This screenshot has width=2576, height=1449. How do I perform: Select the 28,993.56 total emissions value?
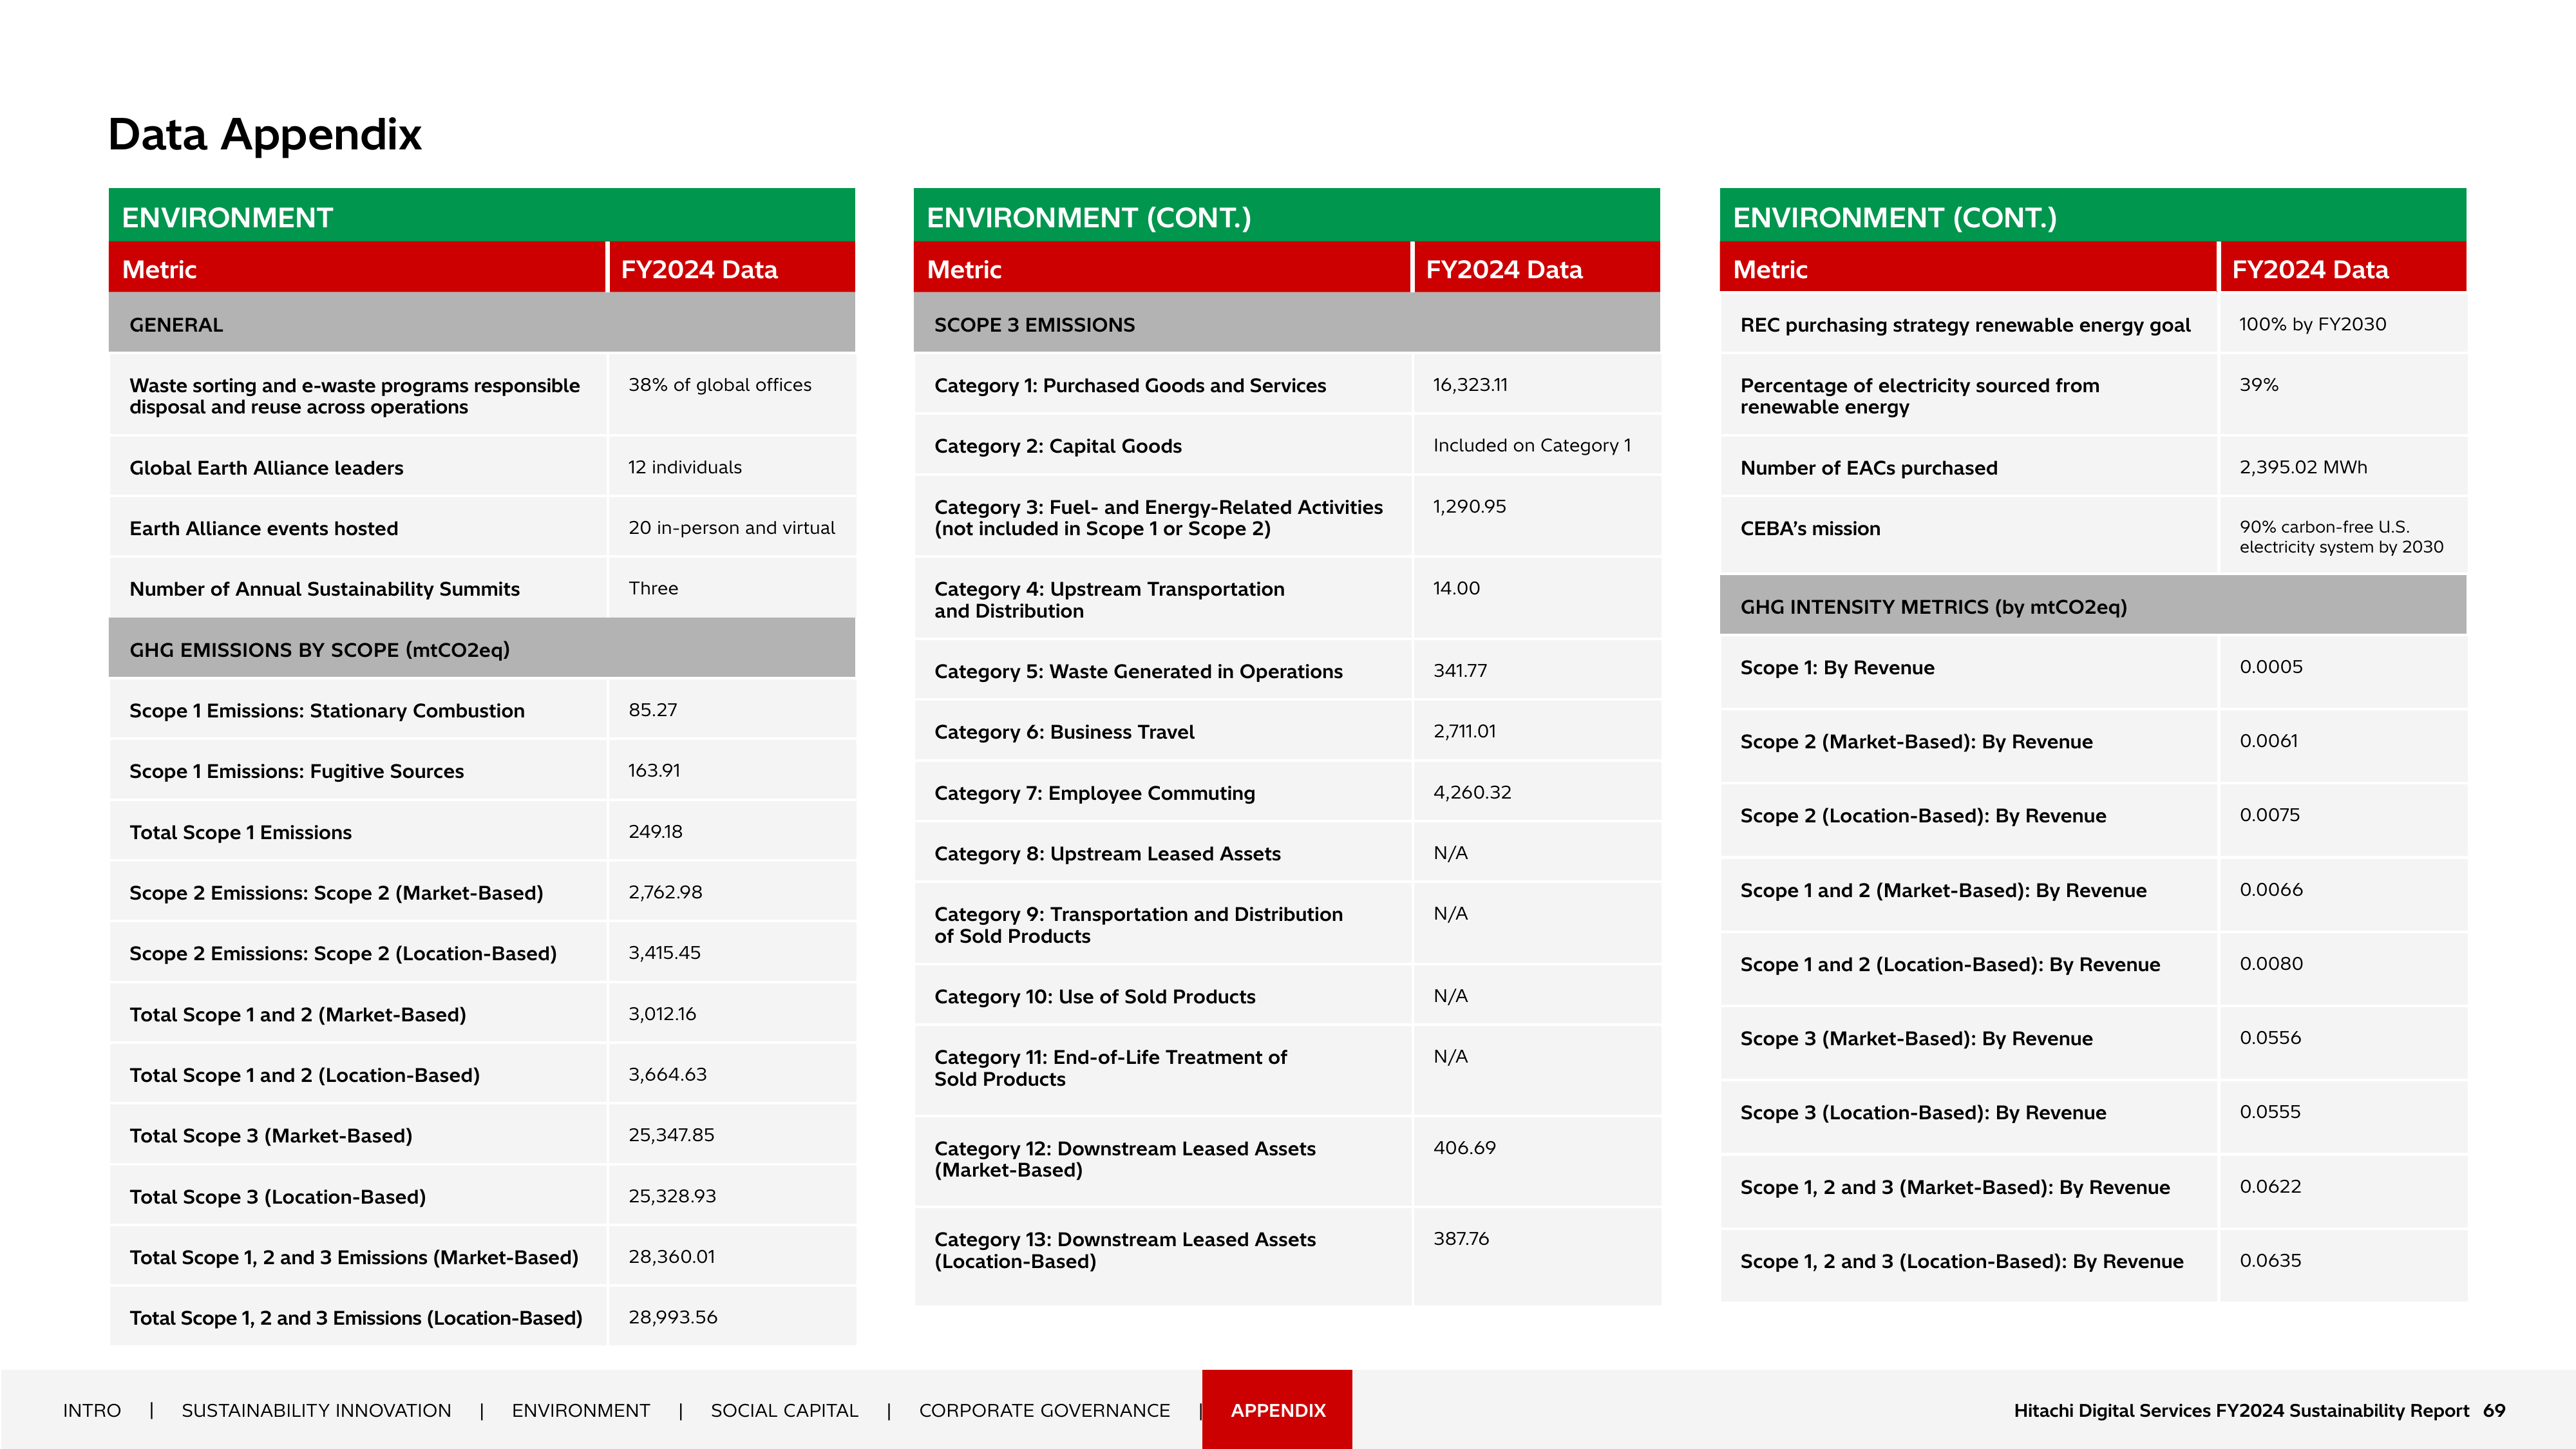click(673, 1317)
